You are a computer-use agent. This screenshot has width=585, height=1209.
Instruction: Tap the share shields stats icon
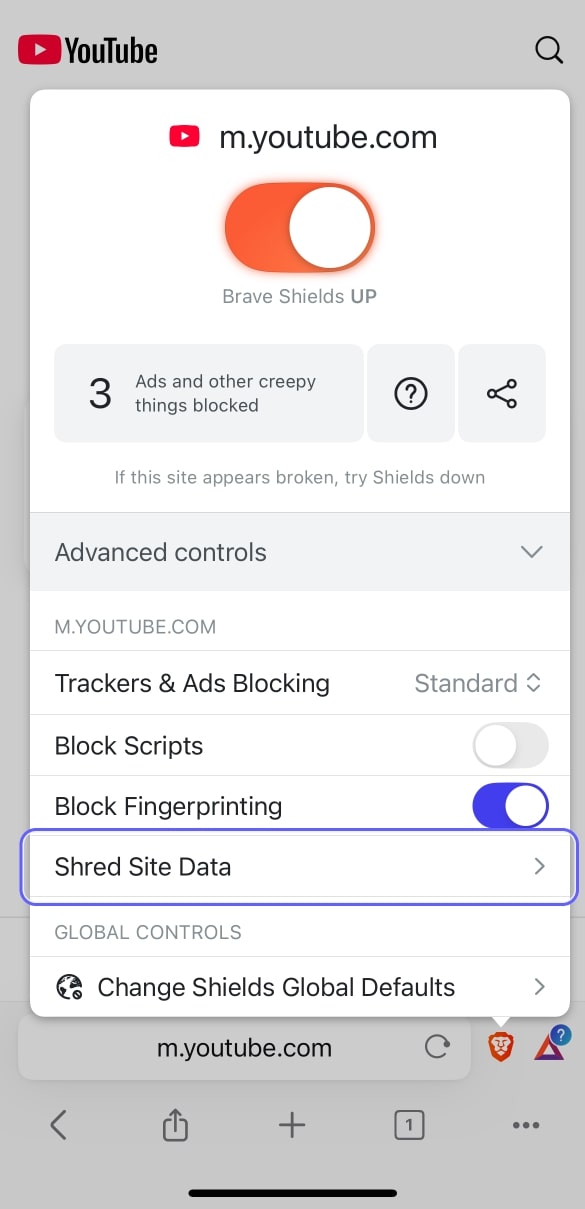click(502, 394)
